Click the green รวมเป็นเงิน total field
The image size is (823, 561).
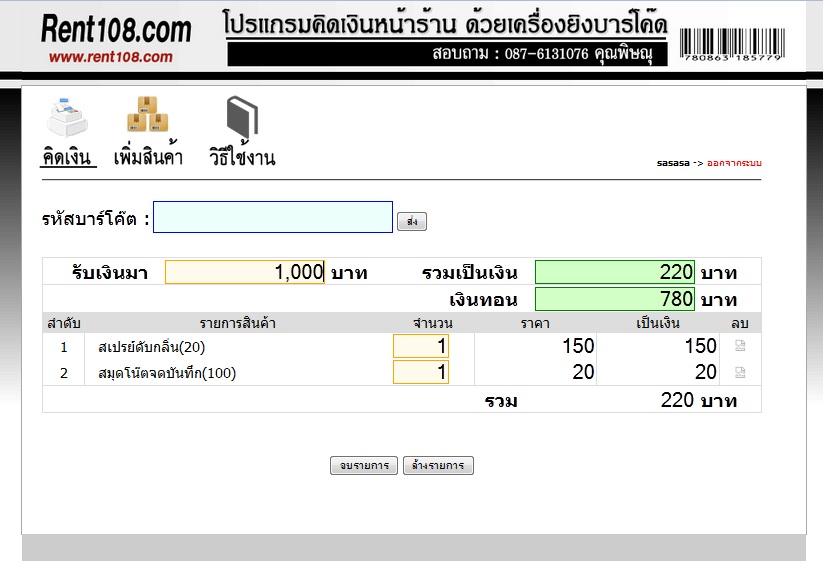pos(614,272)
